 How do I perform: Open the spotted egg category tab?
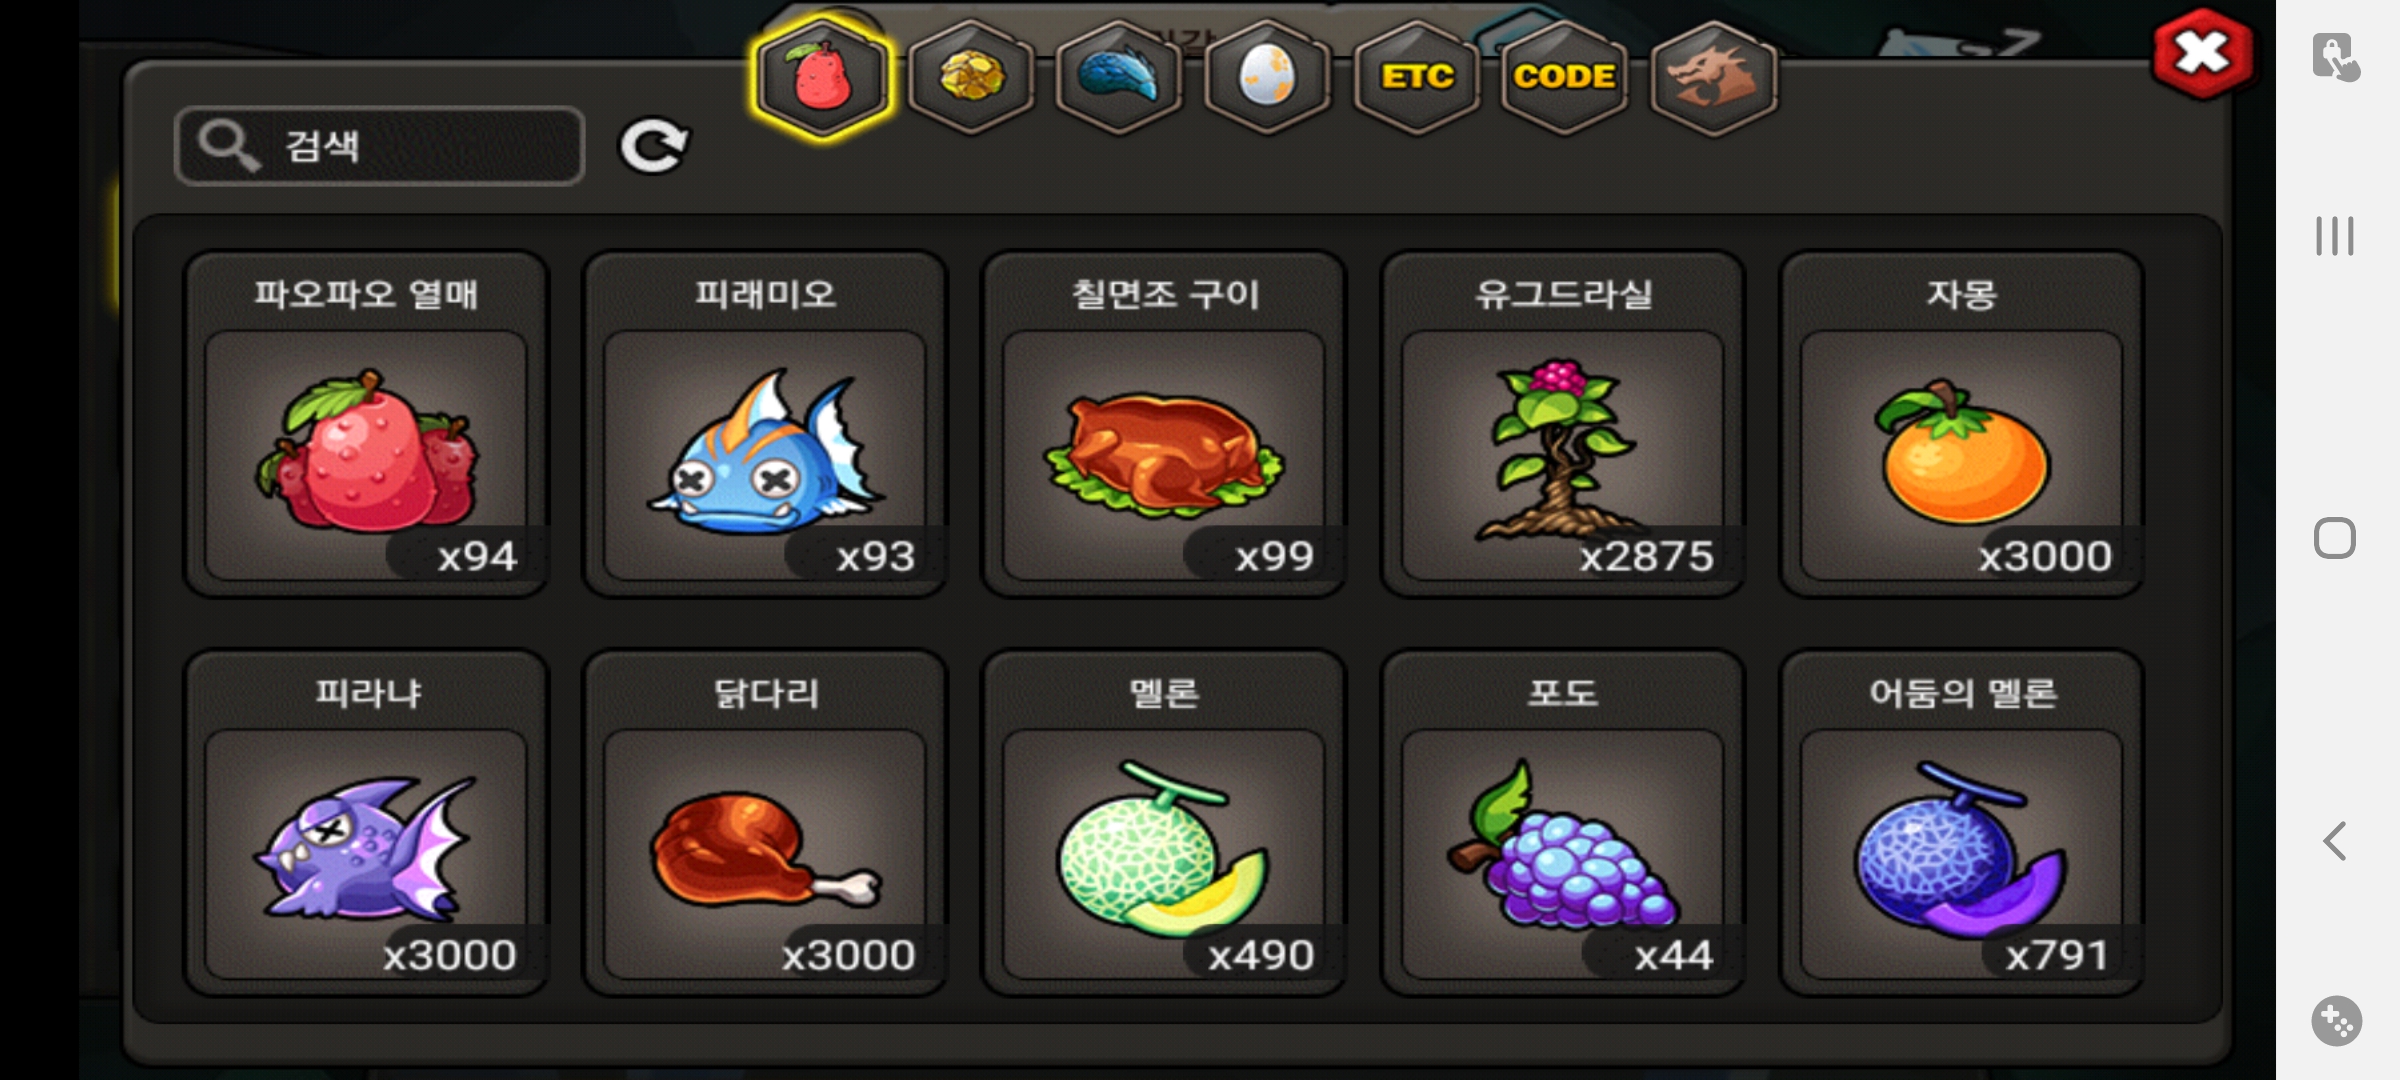pos(1267,77)
